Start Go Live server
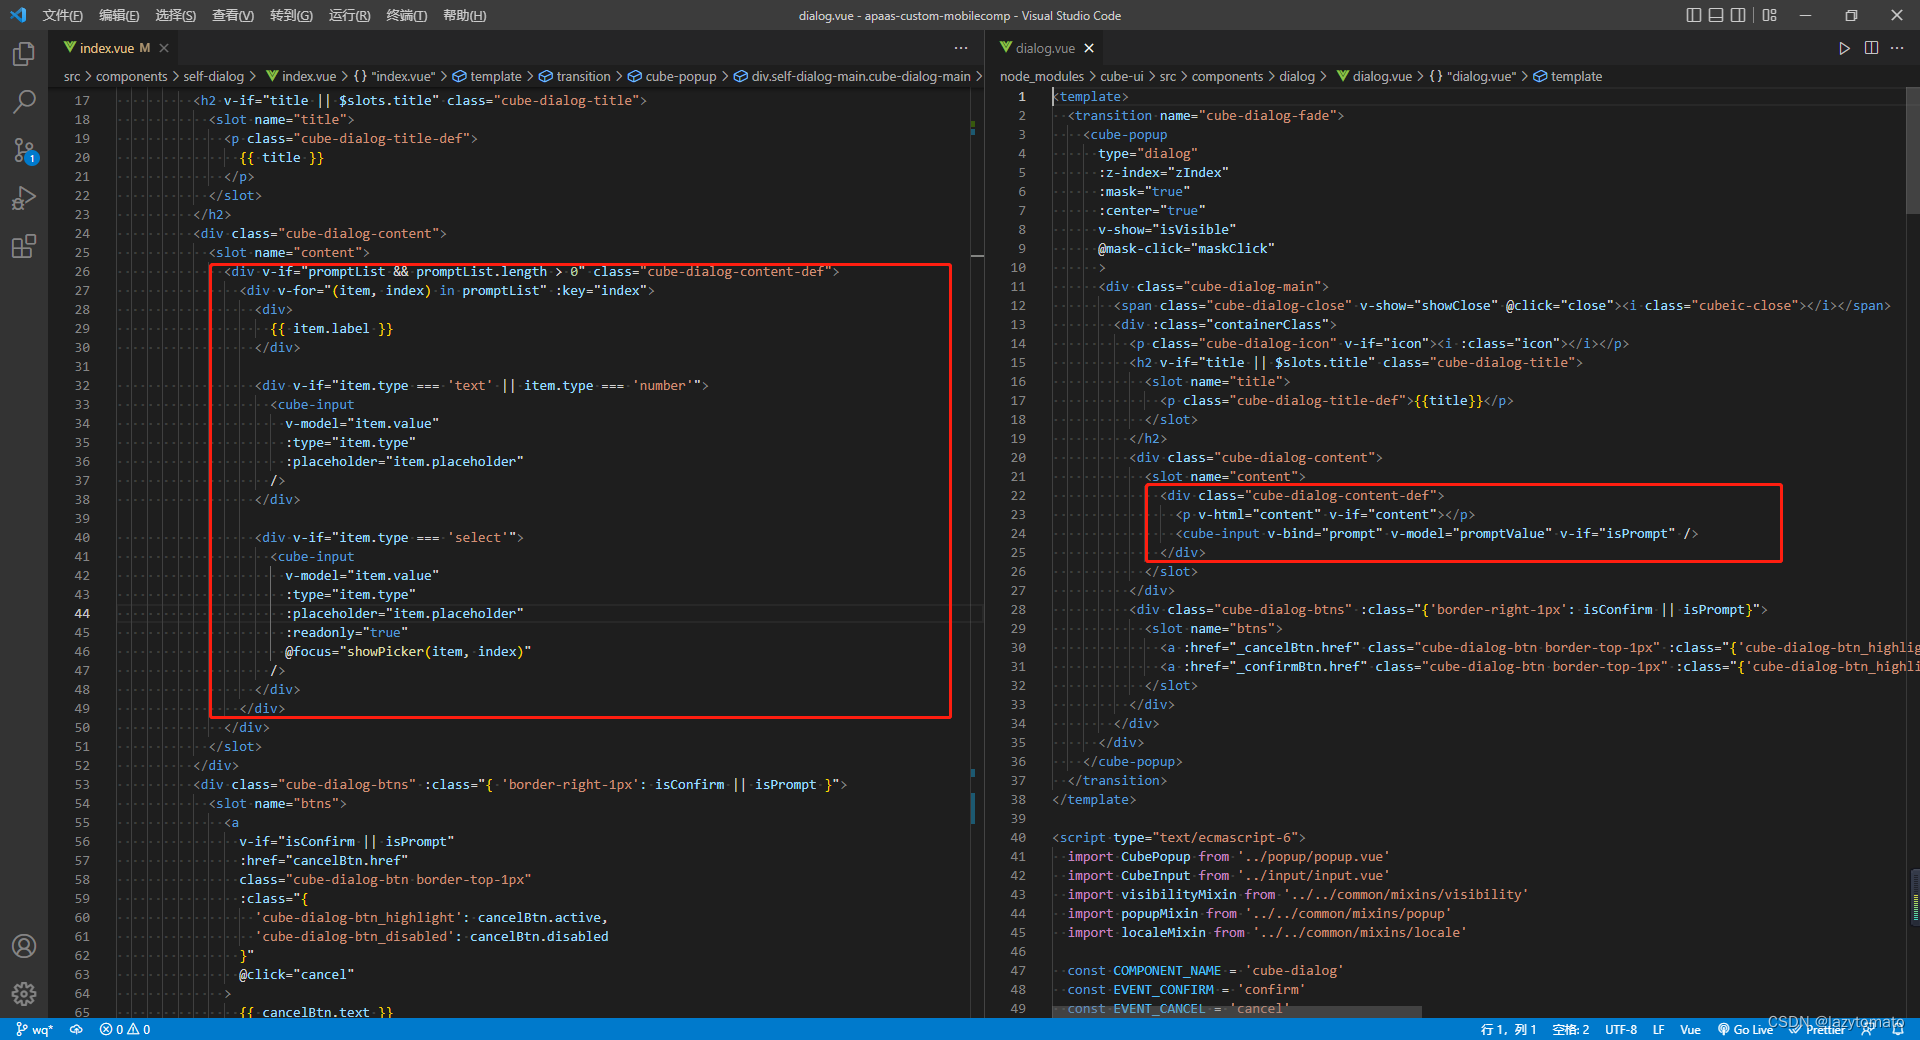 (1745, 1029)
